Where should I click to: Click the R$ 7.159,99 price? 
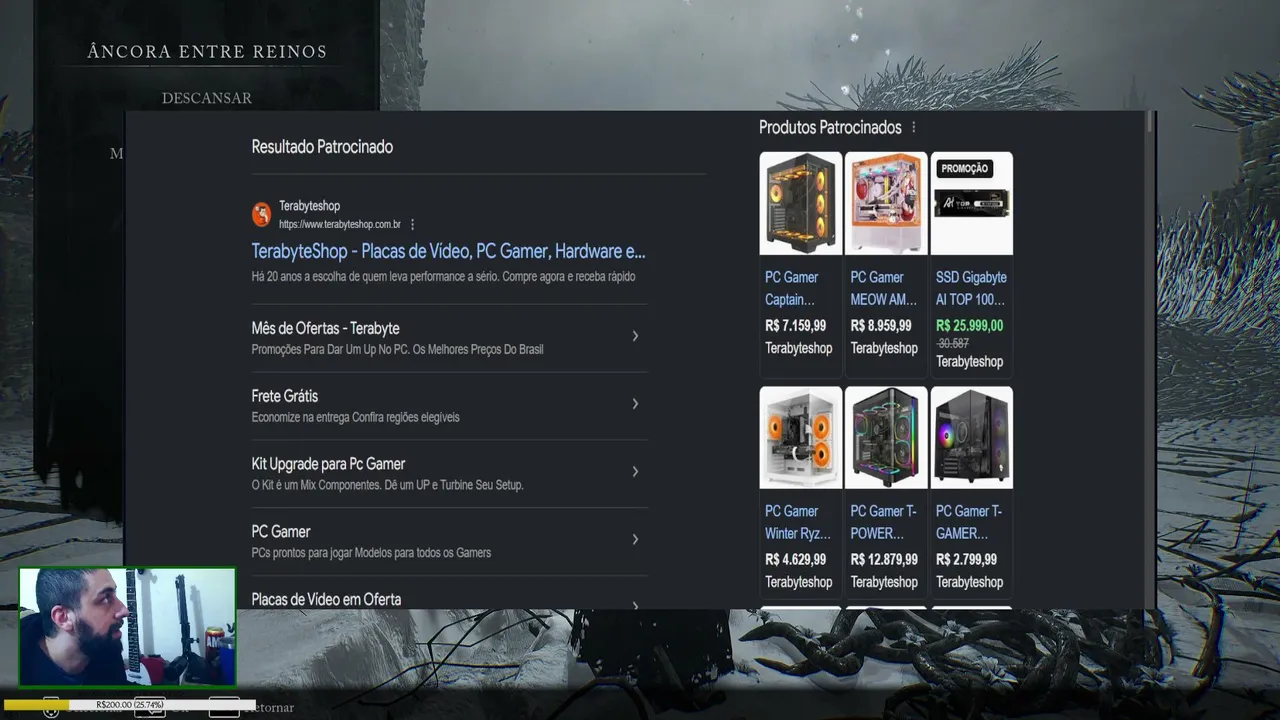pyautogui.click(x=796, y=326)
